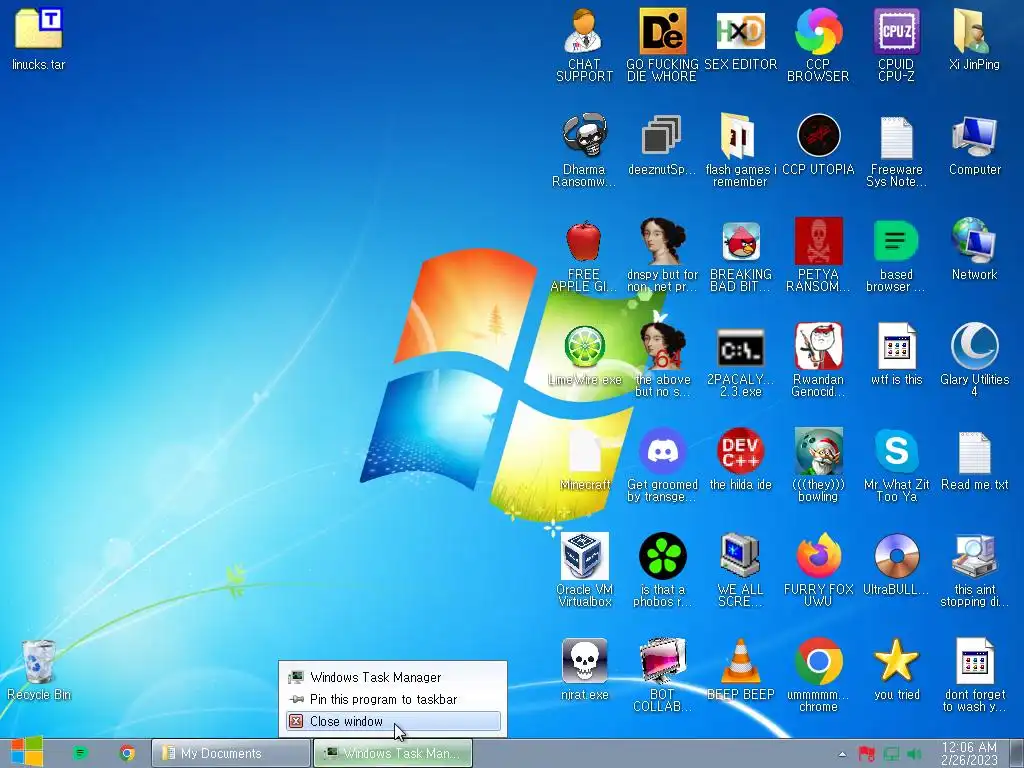Open CPUID CPU-Z shortcut
The height and width of the screenshot is (768, 1024).
[896, 31]
